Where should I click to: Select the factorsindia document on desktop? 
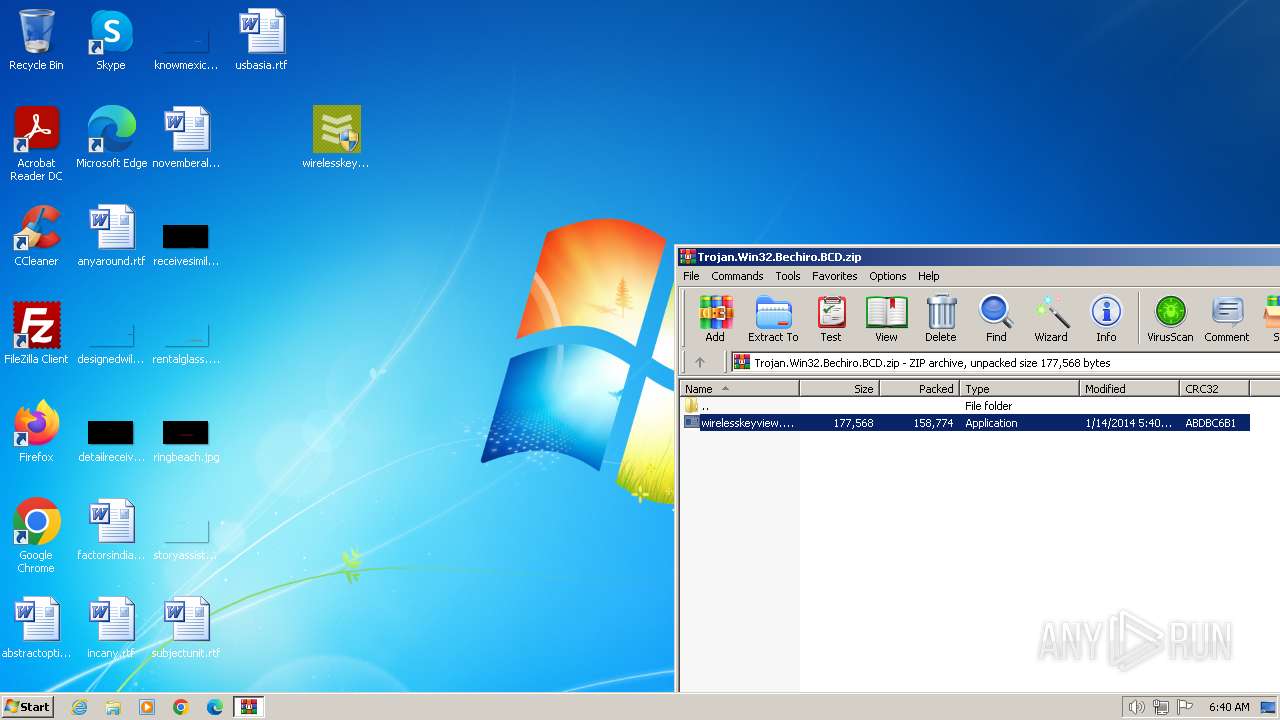coord(111,530)
